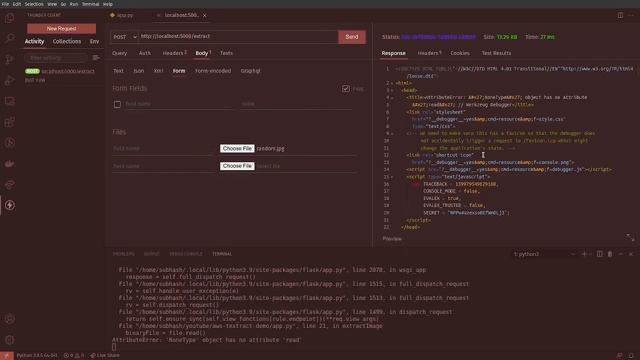Open the Search view in activity bar
The height and width of the screenshot is (360, 640).
click(x=10, y=38)
